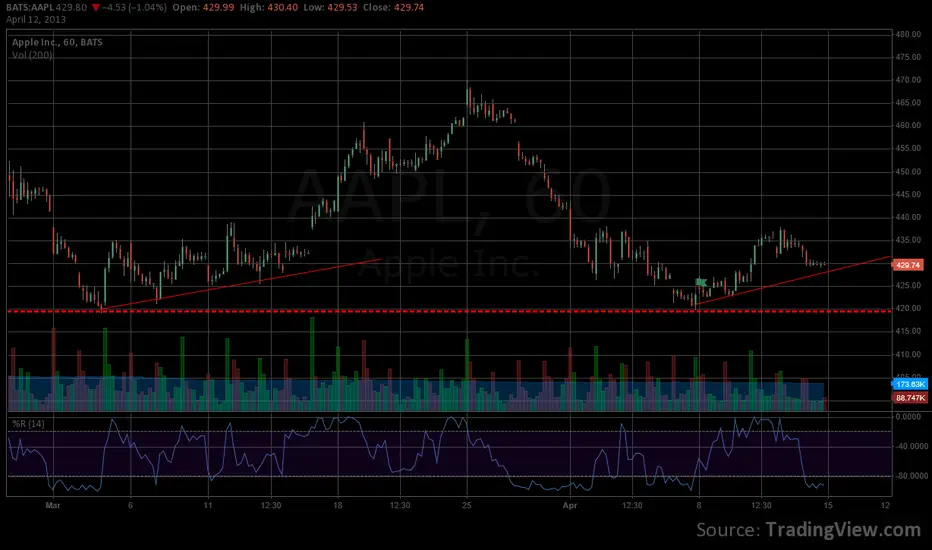Click the April 12, 2013 date label

(x=36, y=20)
